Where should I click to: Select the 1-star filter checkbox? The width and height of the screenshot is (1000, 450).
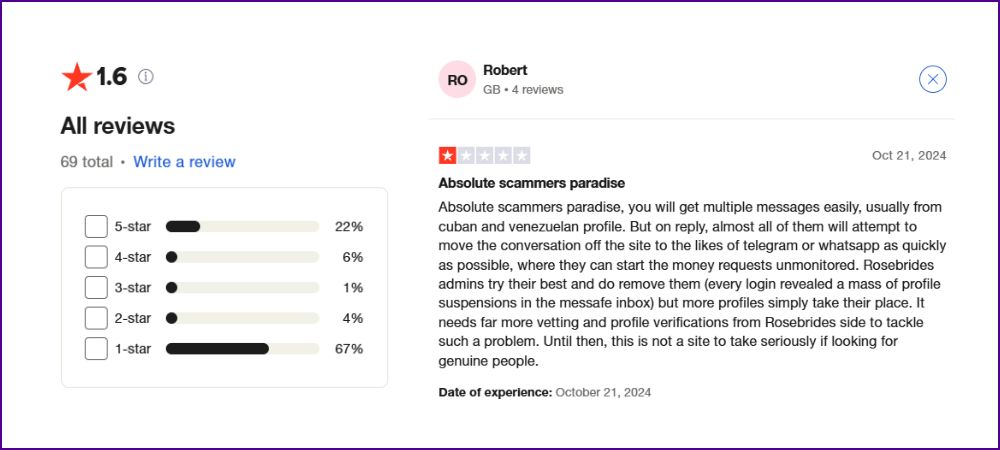(x=96, y=349)
